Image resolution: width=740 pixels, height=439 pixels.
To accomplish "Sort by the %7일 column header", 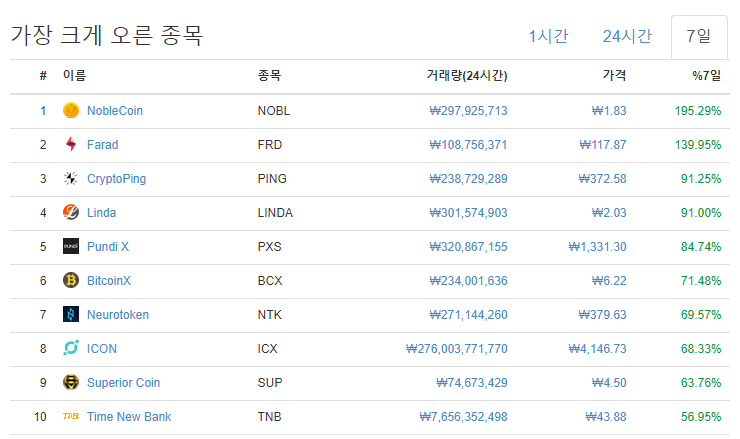I will click(706, 75).
